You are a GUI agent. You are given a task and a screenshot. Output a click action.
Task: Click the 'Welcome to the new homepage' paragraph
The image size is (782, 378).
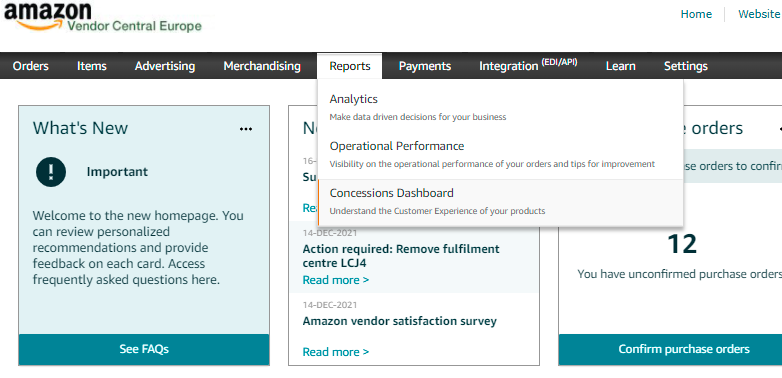(x=138, y=248)
